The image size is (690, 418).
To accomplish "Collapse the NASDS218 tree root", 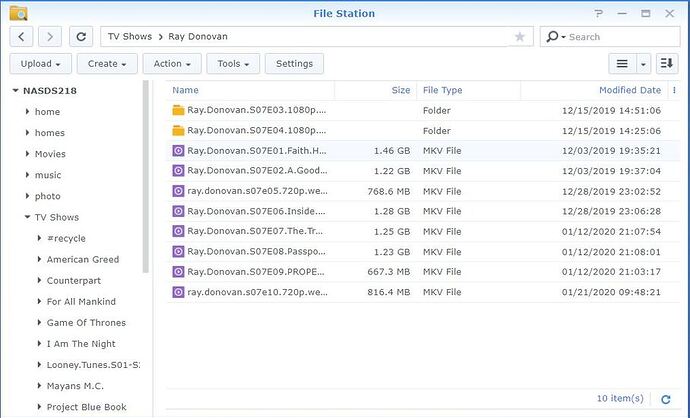I will (x=15, y=91).
